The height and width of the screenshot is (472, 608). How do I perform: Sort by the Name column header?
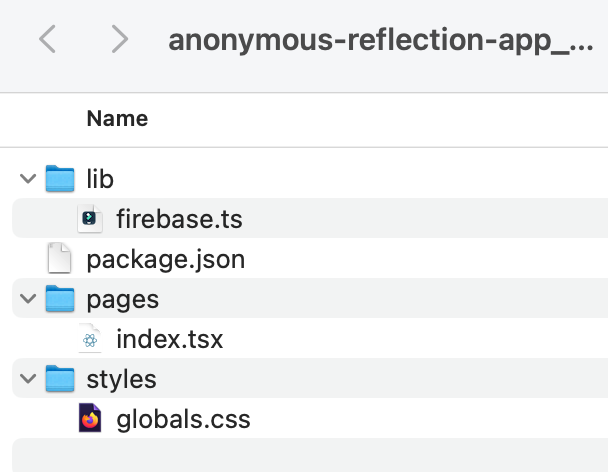point(117,118)
